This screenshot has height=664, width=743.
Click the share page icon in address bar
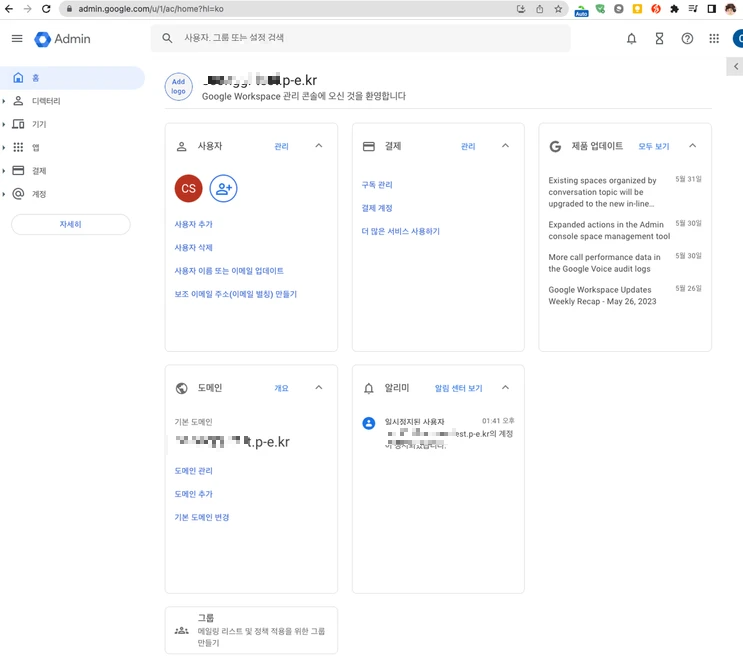tap(539, 9)
